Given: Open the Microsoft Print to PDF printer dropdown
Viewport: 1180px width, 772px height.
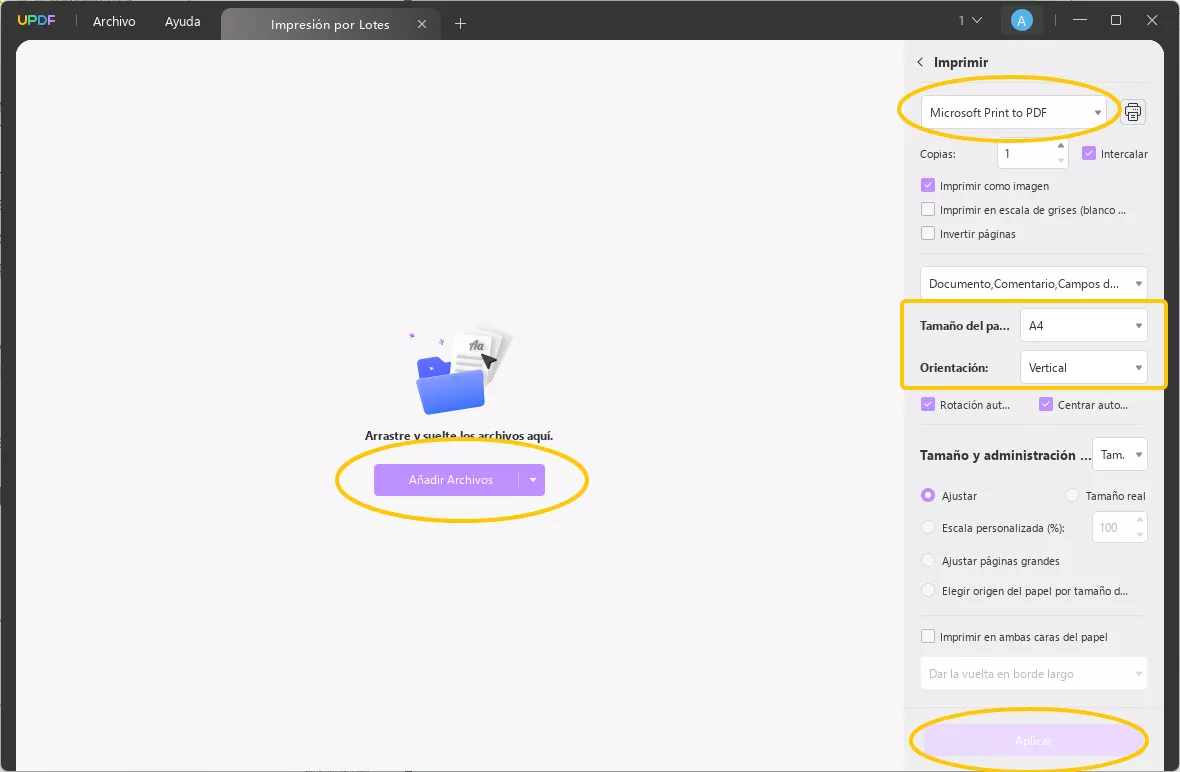Looking at the screenshot, I should (1014, 112).
